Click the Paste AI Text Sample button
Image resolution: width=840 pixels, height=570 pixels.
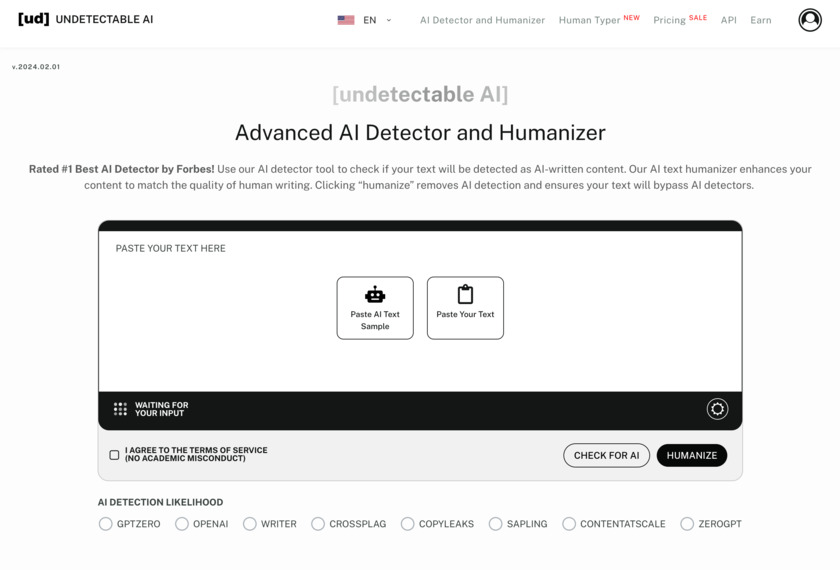pos(375,308)
